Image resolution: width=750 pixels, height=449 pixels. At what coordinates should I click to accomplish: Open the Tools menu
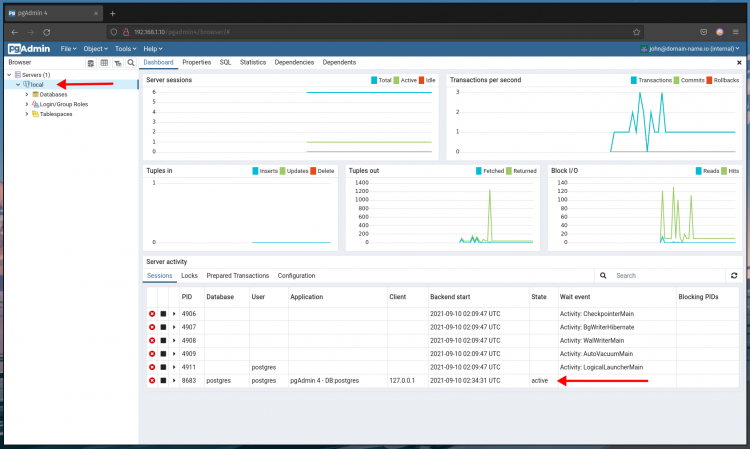click(x=125, y=49)
